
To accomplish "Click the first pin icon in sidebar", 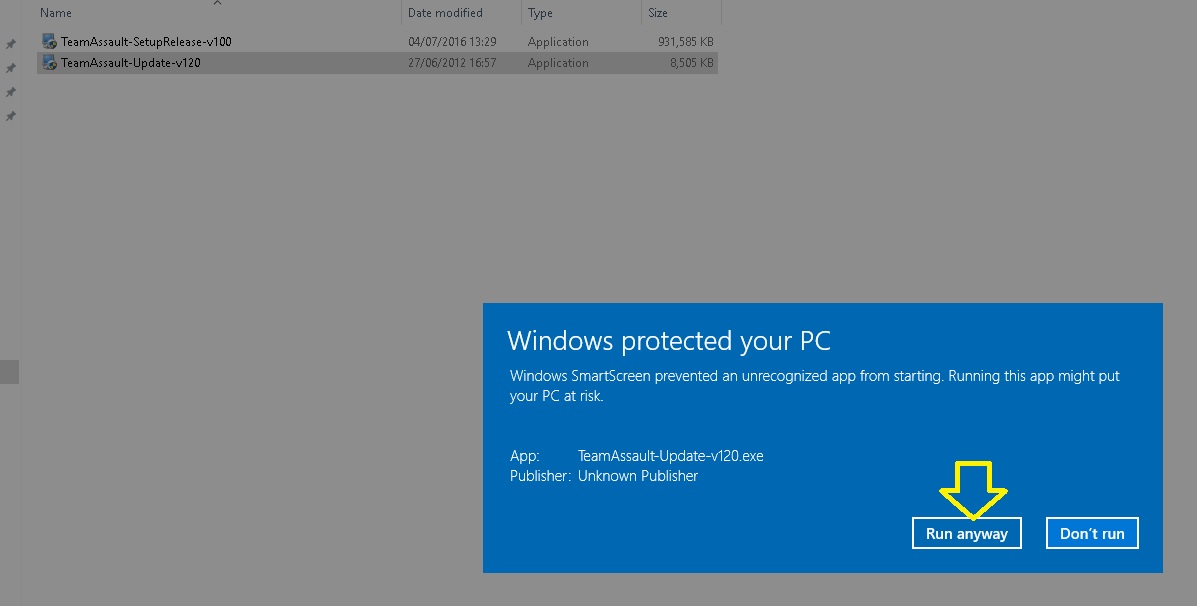I will (11, 44).
